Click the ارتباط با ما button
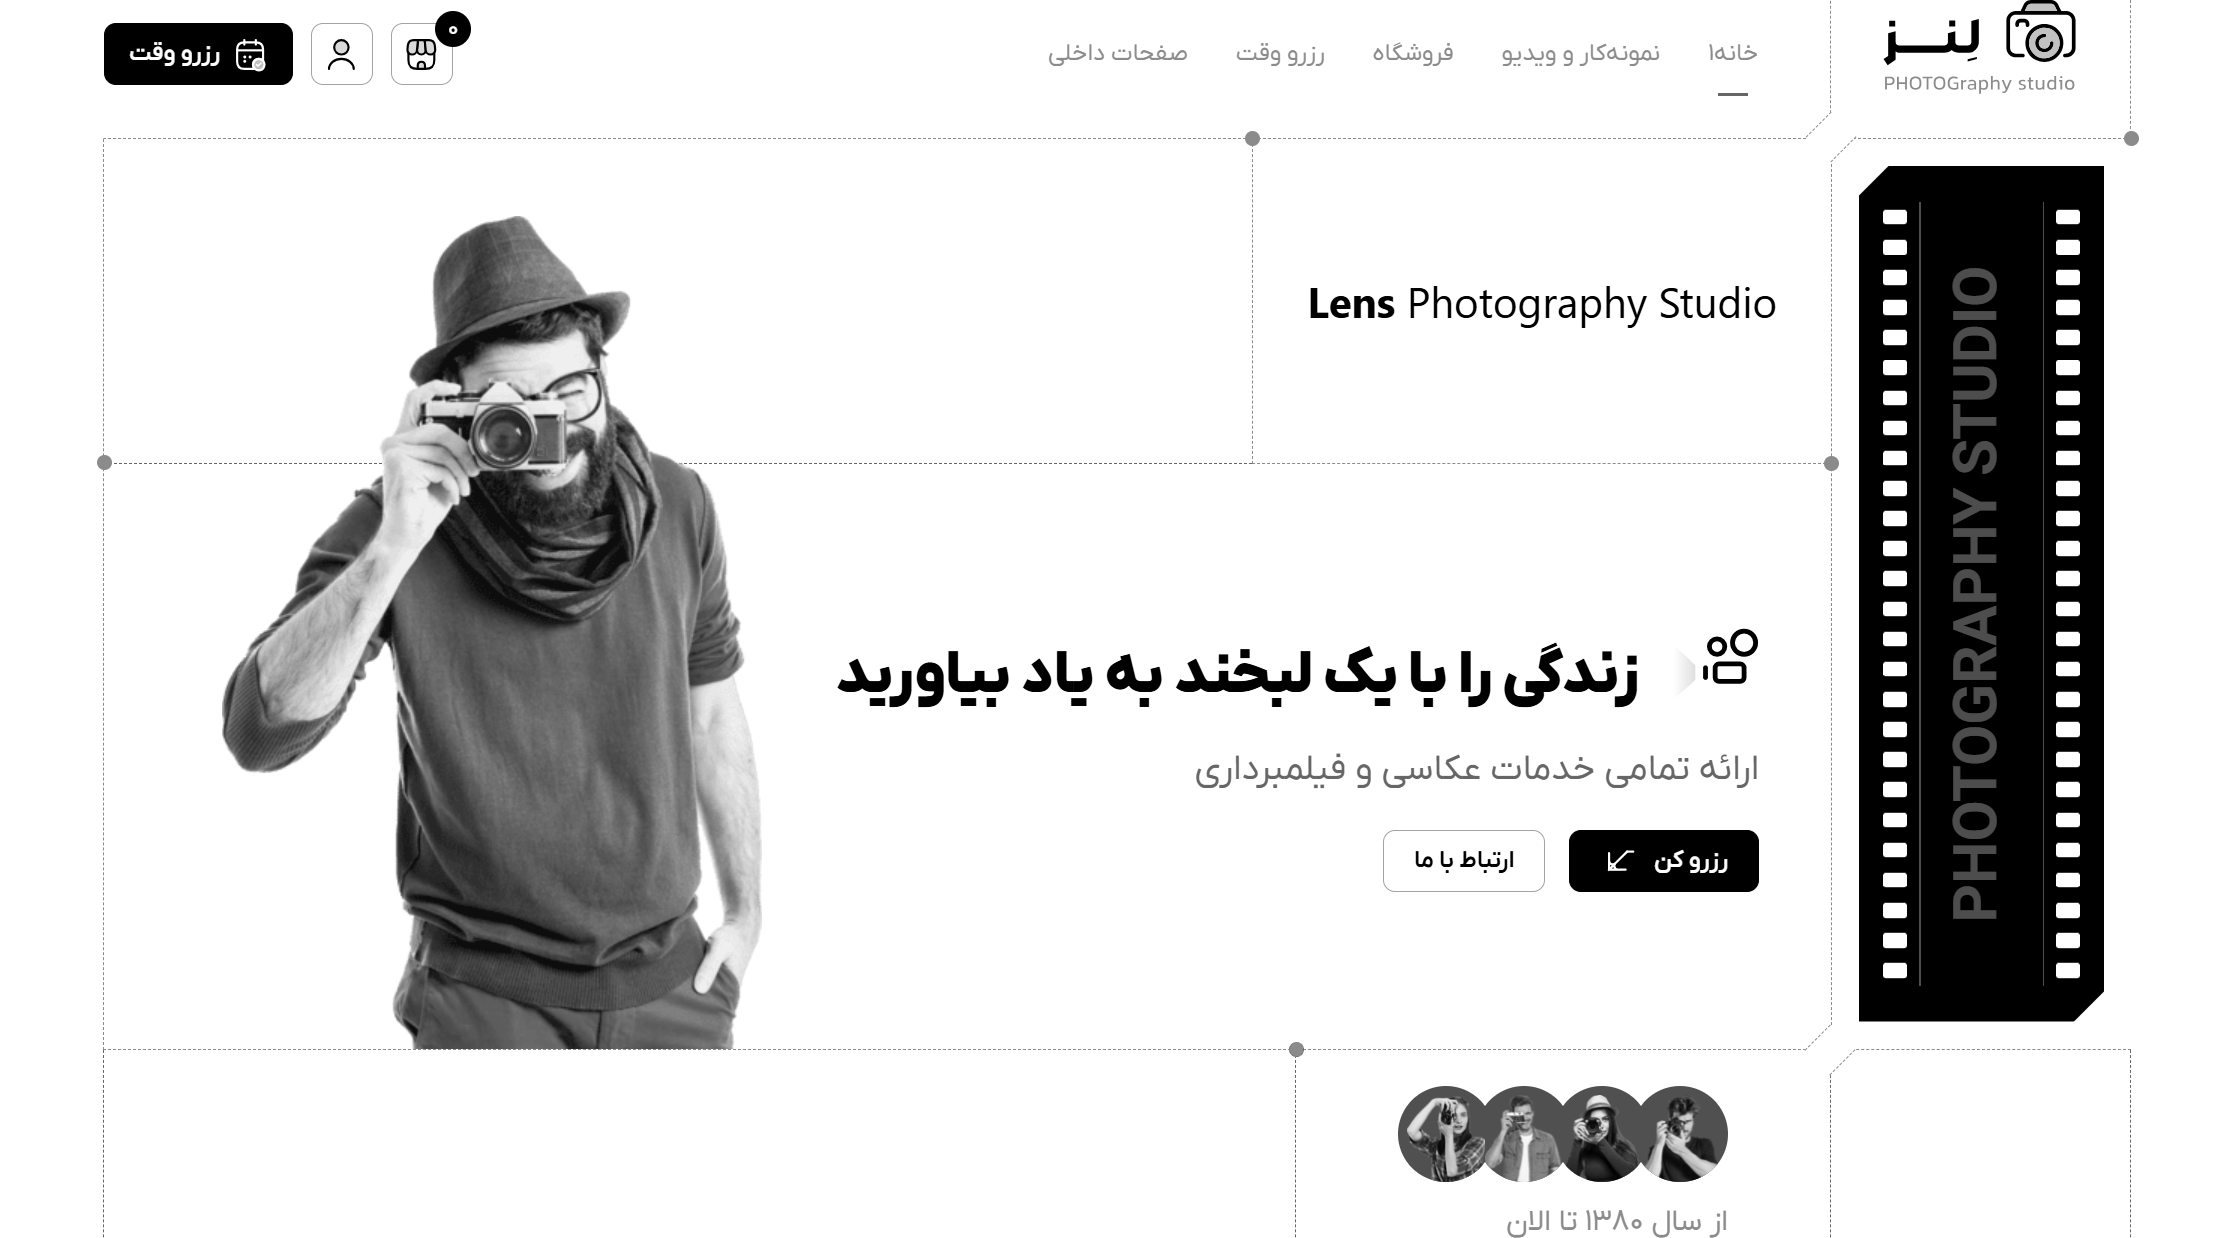 click(x=1464, y=861)
